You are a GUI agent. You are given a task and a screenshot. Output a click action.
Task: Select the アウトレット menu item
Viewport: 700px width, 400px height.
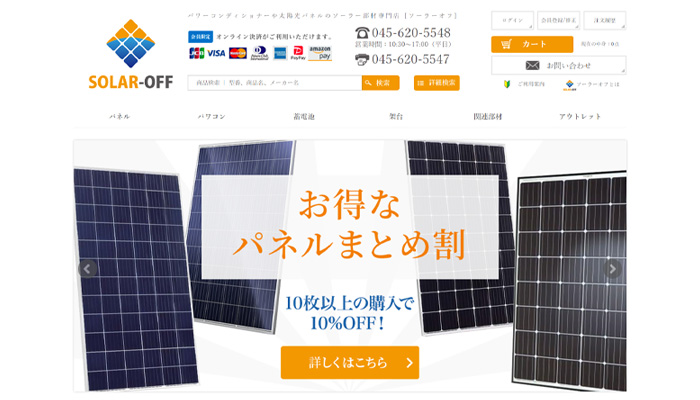point(580,117)
